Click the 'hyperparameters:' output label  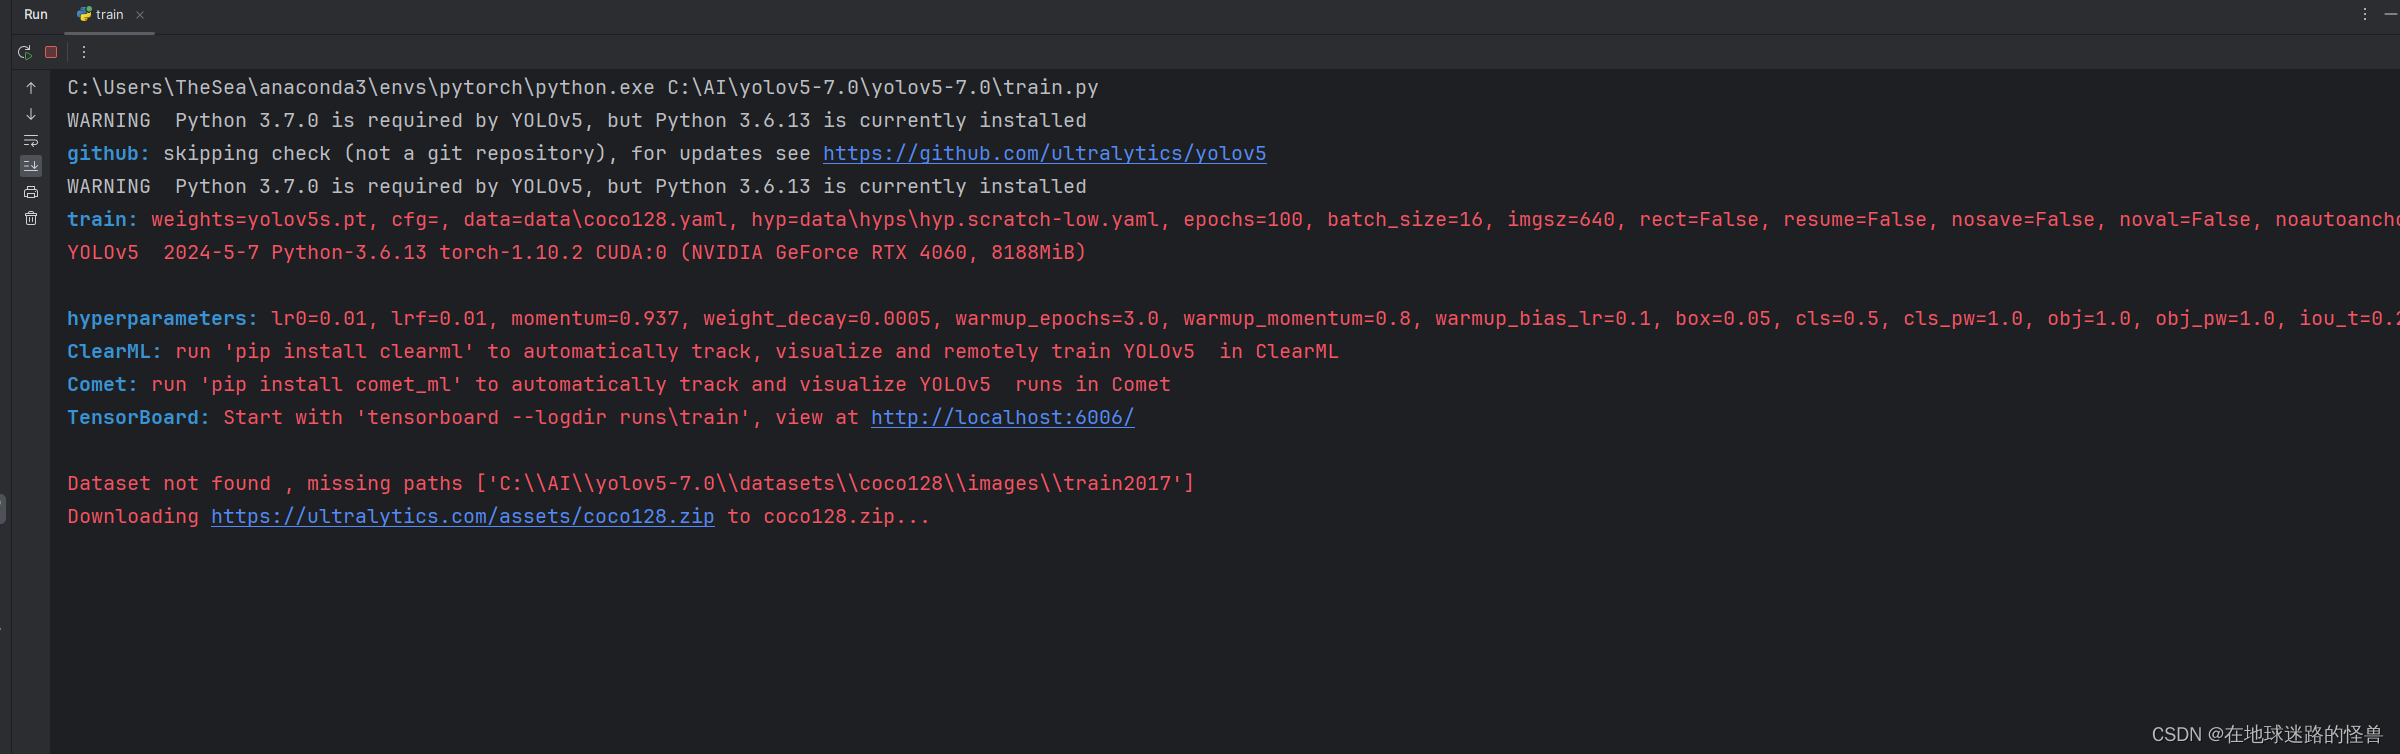tap(162, 318)
